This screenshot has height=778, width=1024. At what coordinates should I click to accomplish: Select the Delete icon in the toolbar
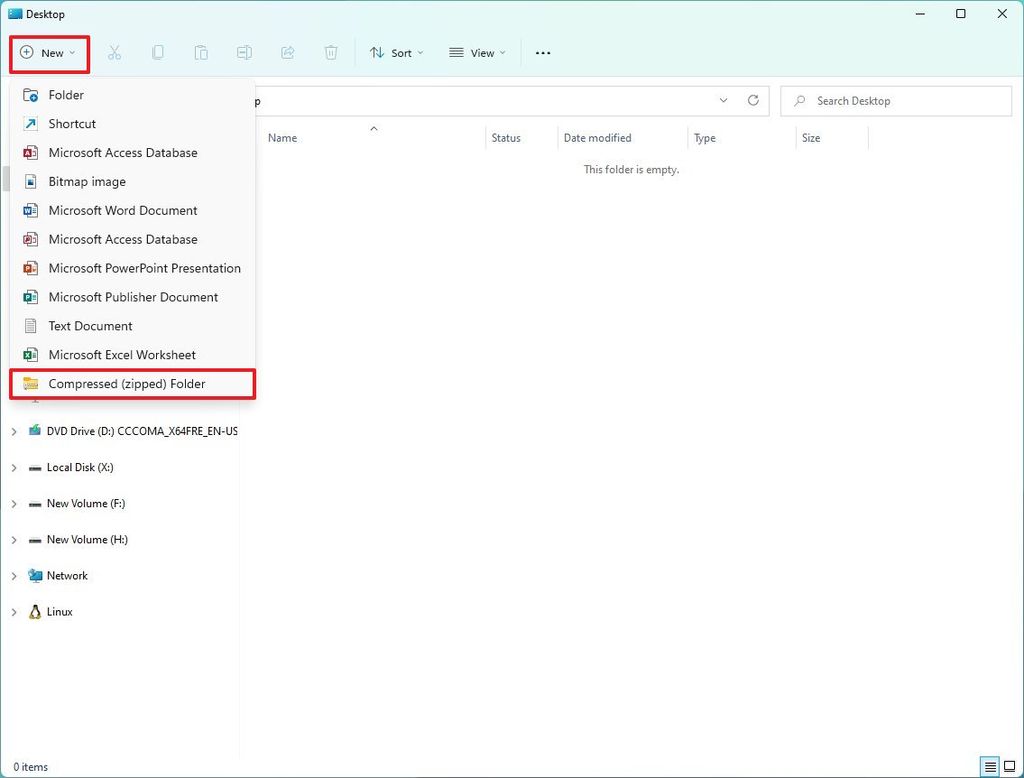[x=330, y=52]
